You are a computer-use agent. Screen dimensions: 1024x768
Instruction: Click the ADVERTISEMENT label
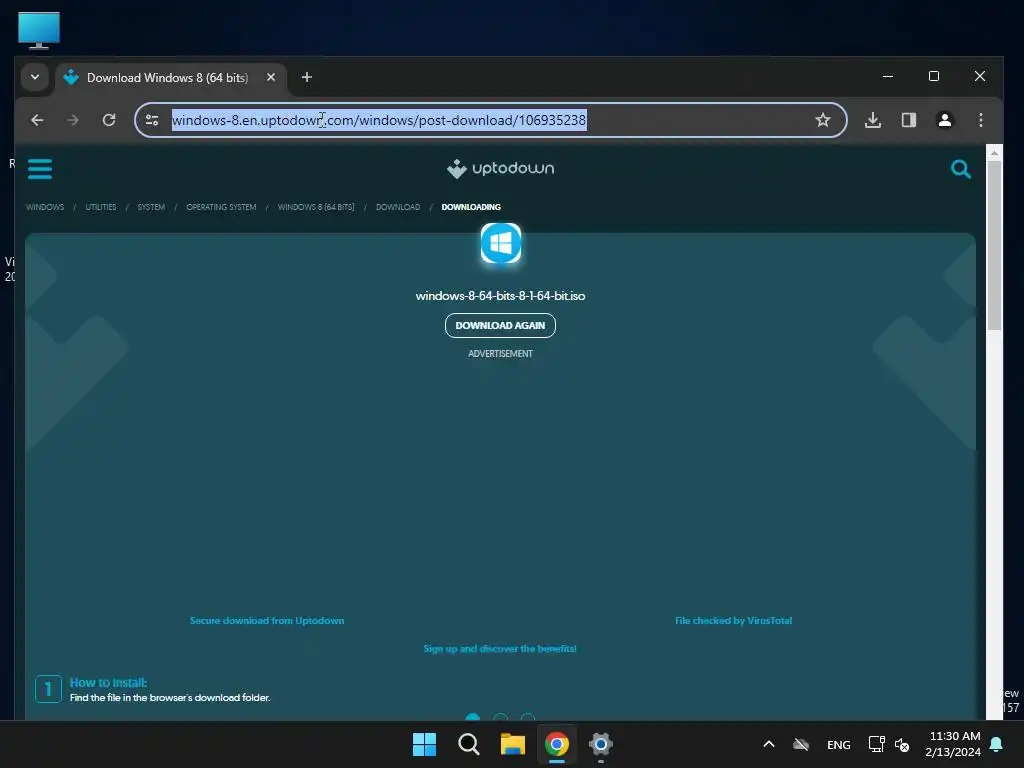500,353
